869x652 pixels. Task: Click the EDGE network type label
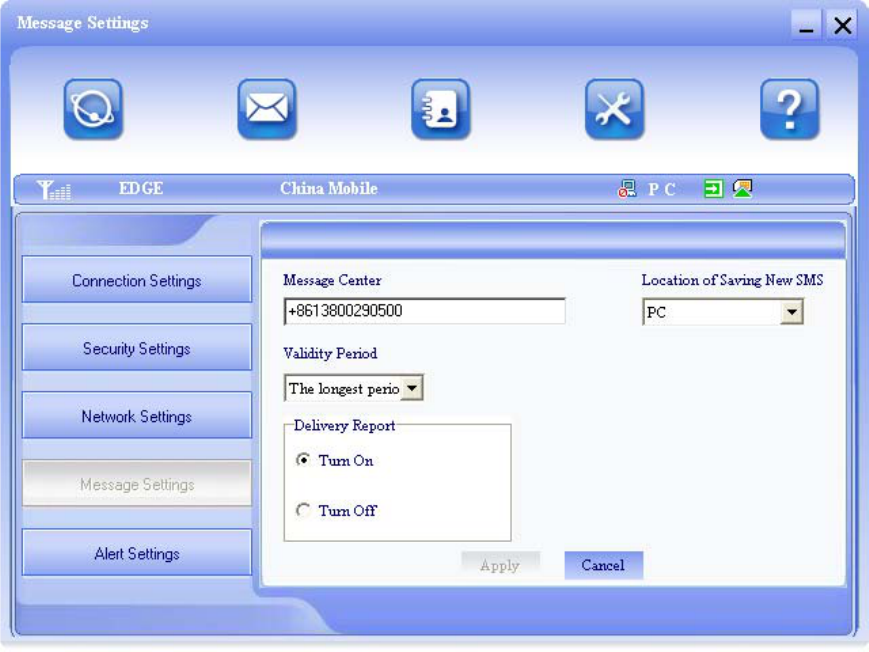point(141,189)
